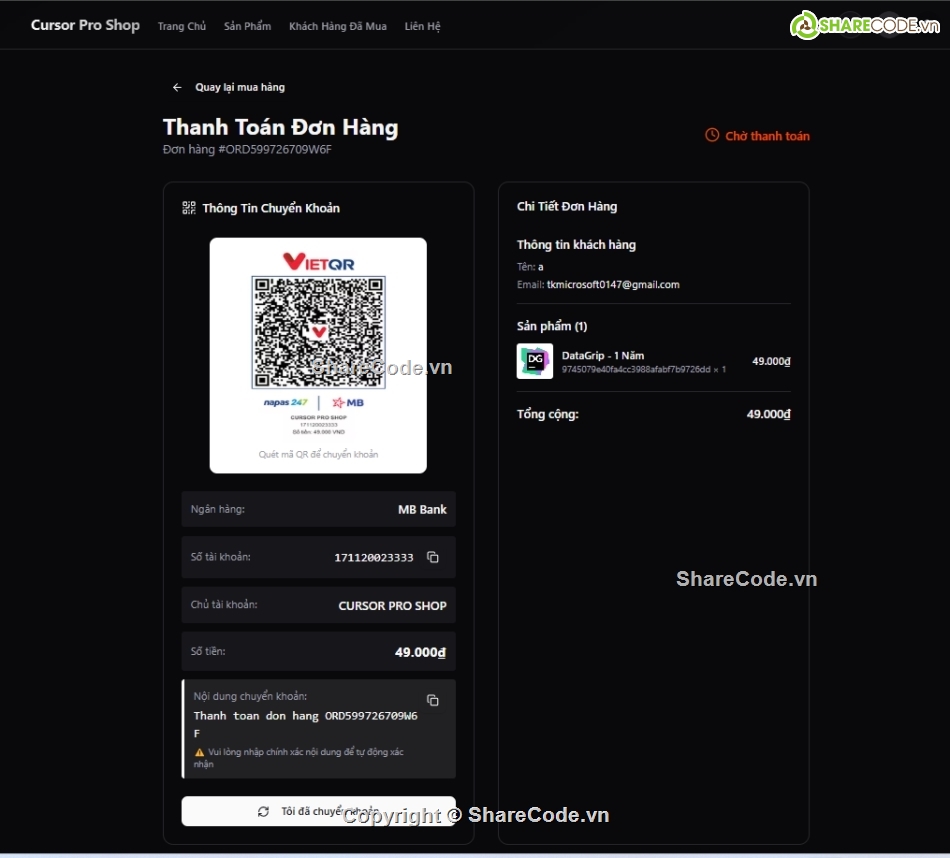Click the clock icon next to Chờ thanh toán

(x=711, y=135)
